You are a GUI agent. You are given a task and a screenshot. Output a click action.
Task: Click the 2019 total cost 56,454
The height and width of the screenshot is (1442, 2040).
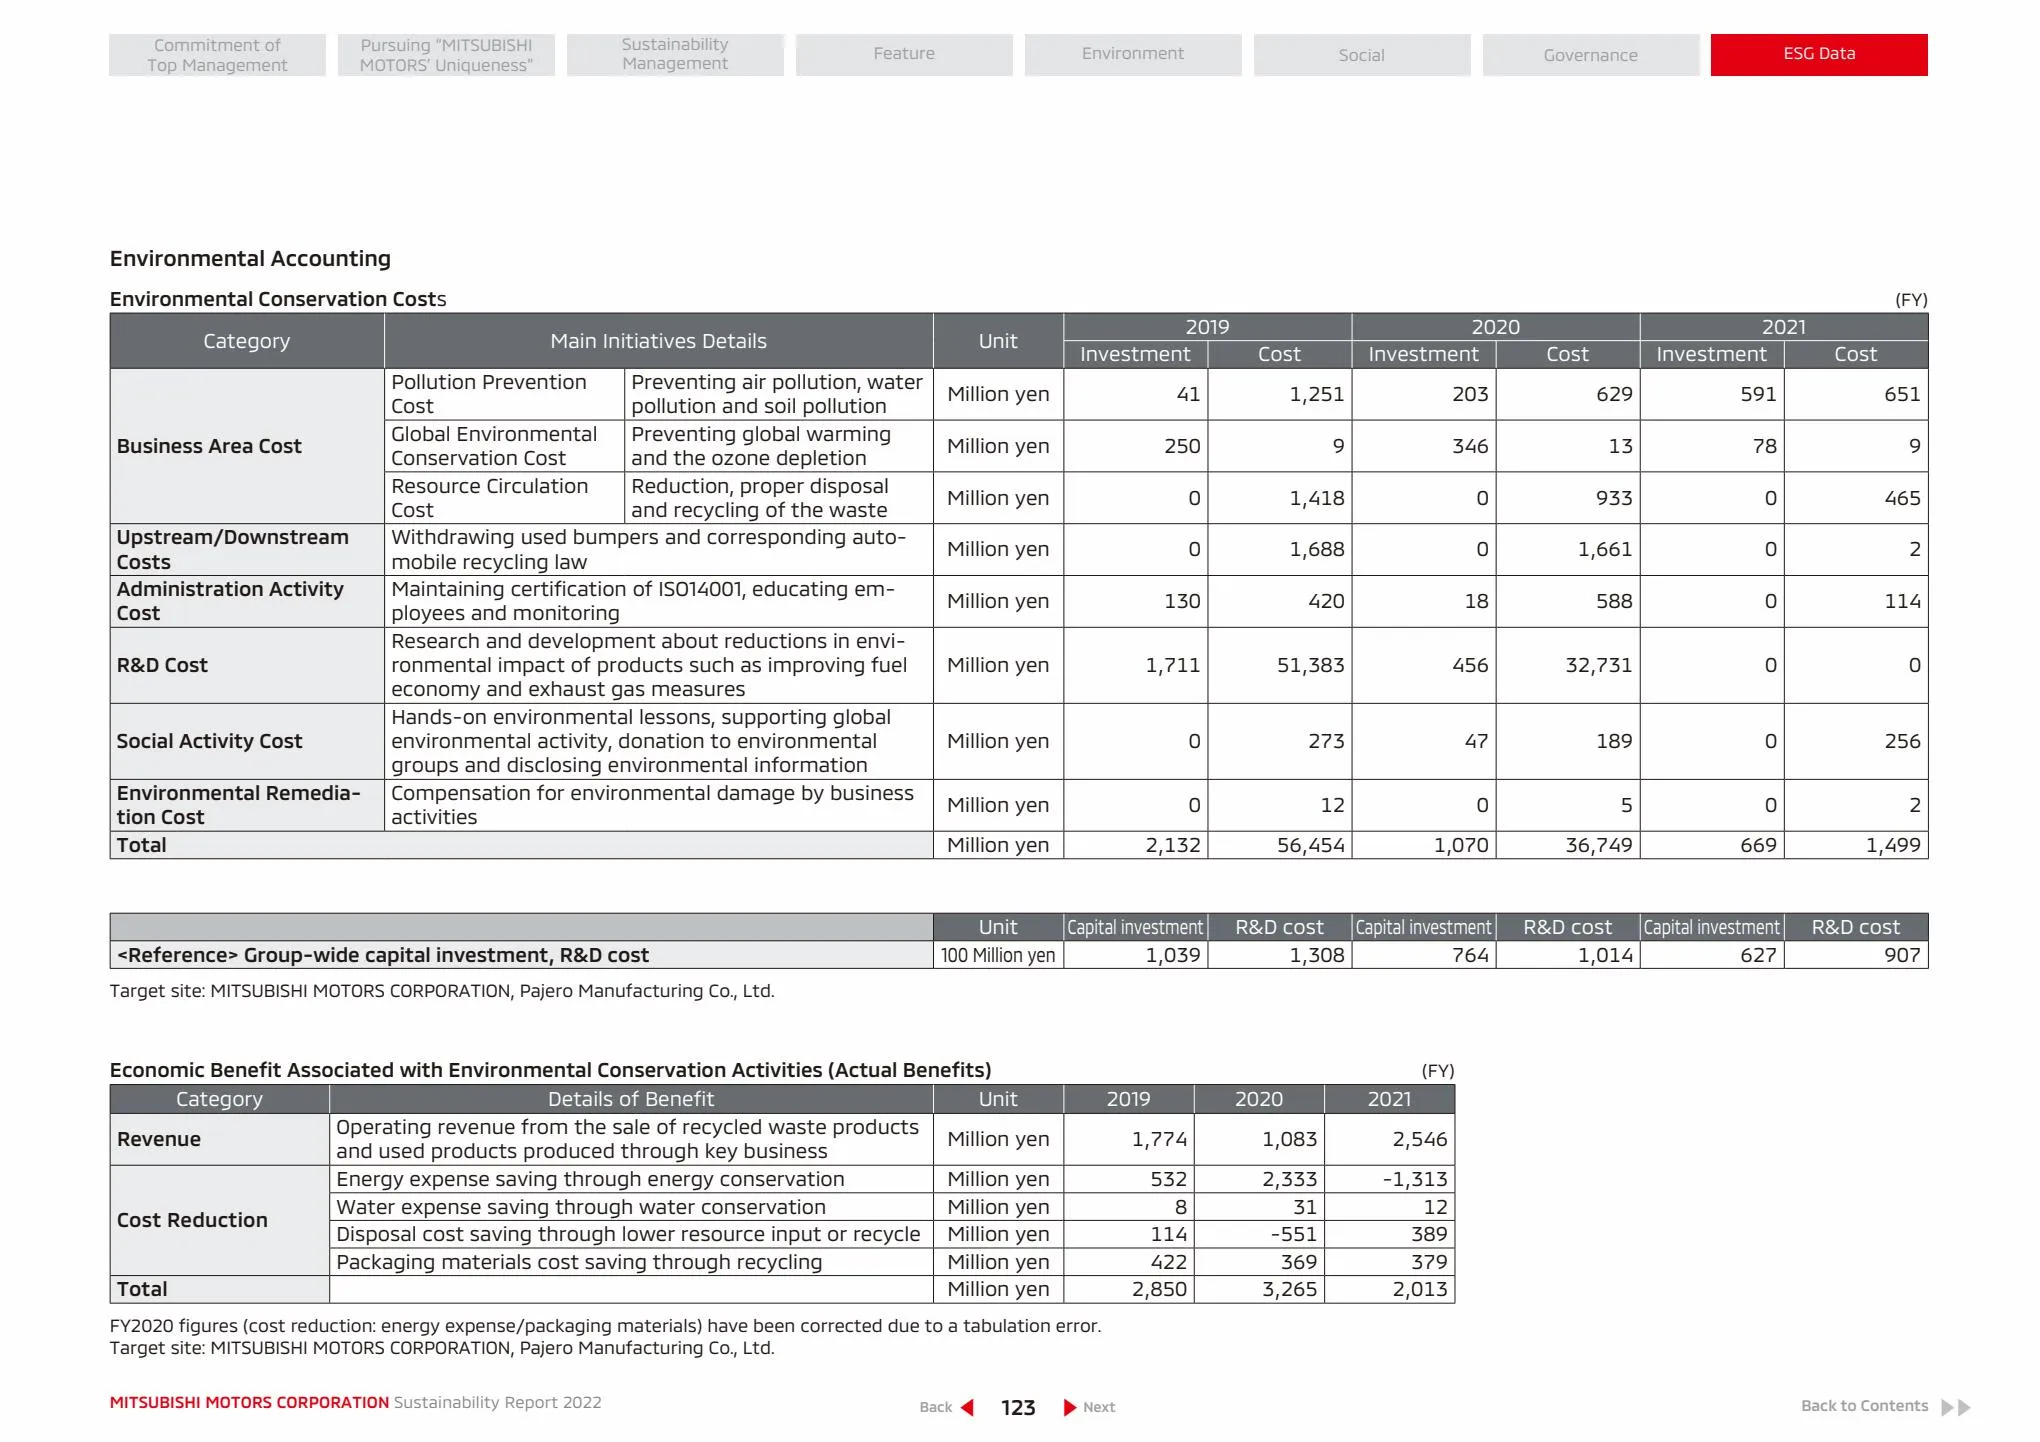[1310, 845]
